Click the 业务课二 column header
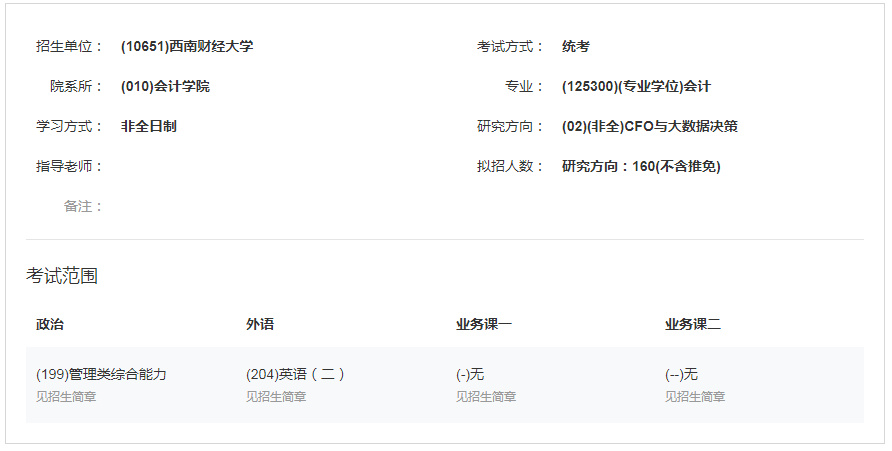 (693, 324)
